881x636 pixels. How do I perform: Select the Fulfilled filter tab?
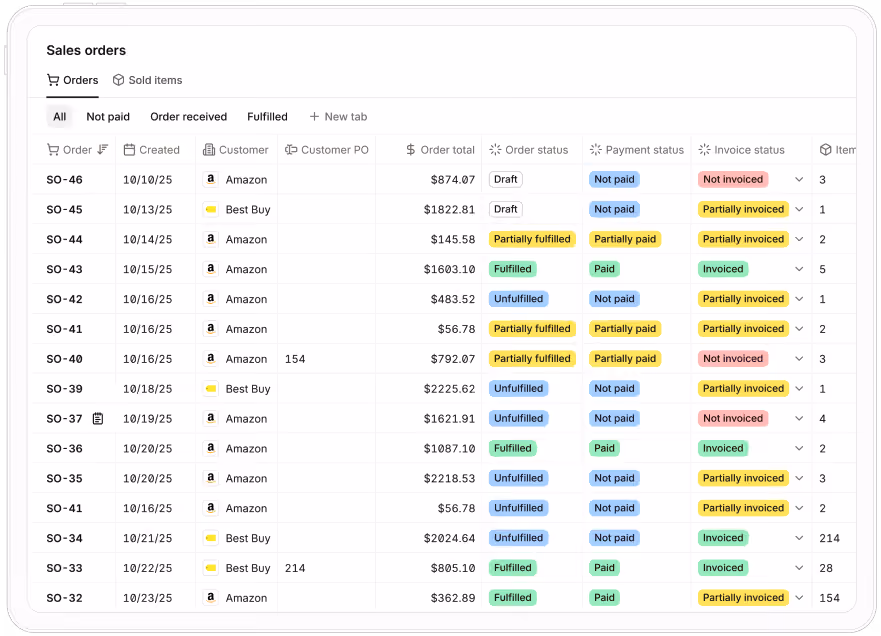tap(267, 116)
